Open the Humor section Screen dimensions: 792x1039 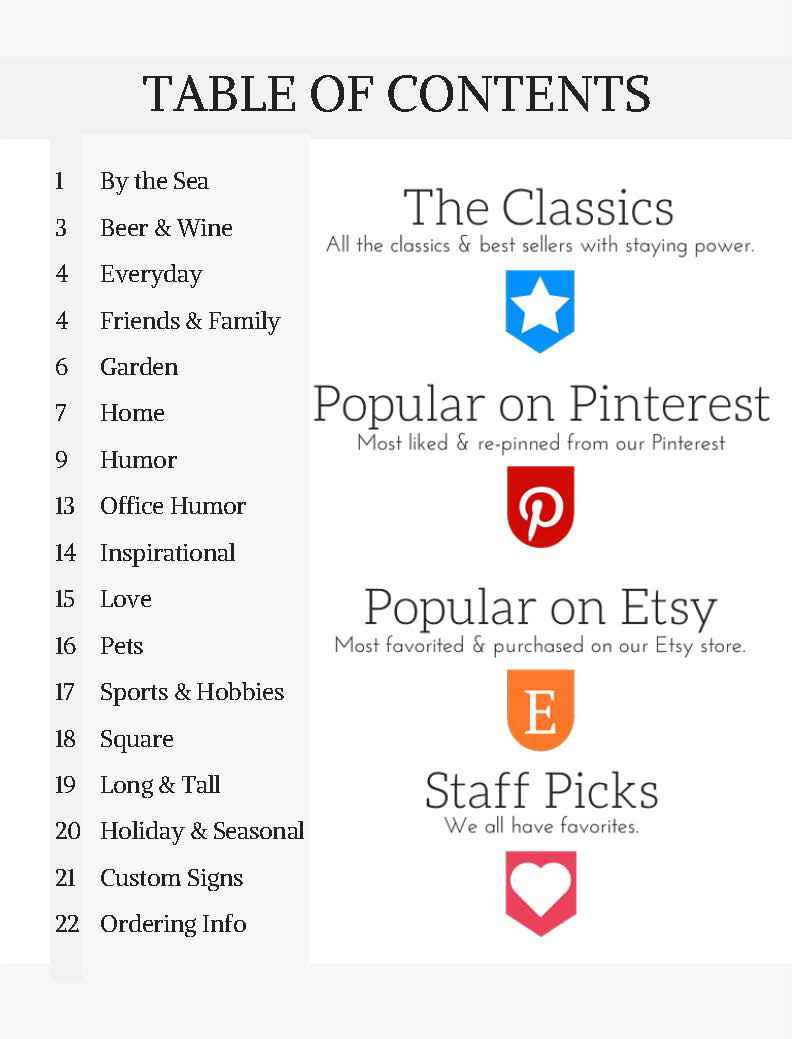pyautogui.click(x=138, y=460)
